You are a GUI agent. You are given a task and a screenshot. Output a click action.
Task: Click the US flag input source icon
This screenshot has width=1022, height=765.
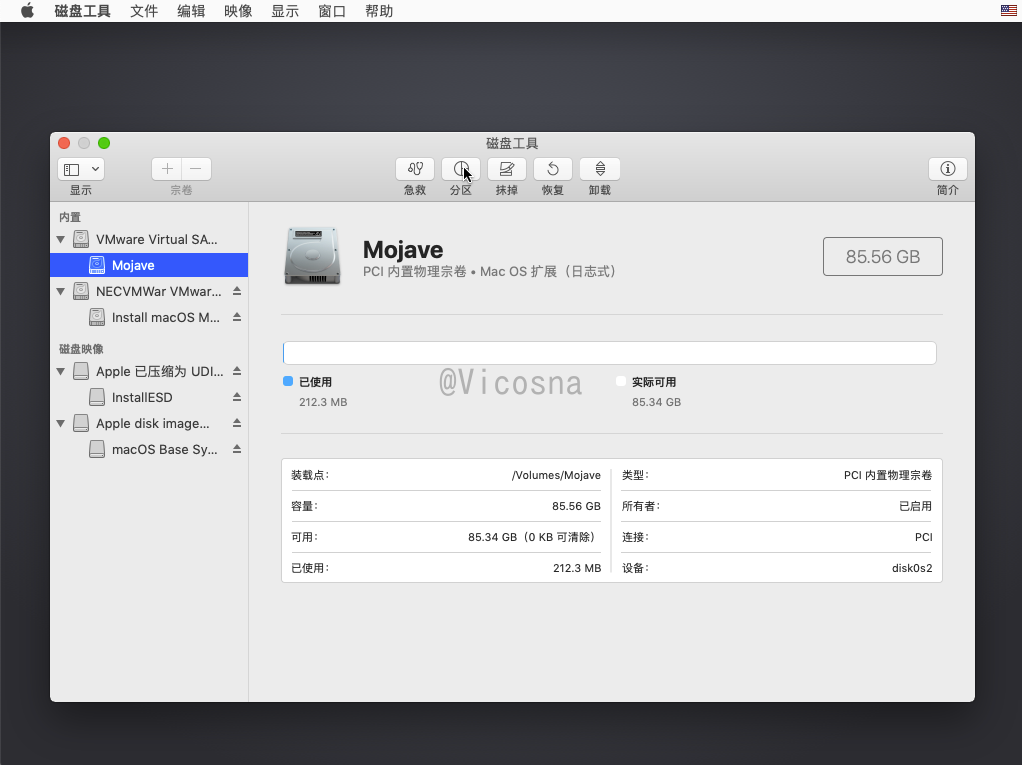(x=1008, y=10)
